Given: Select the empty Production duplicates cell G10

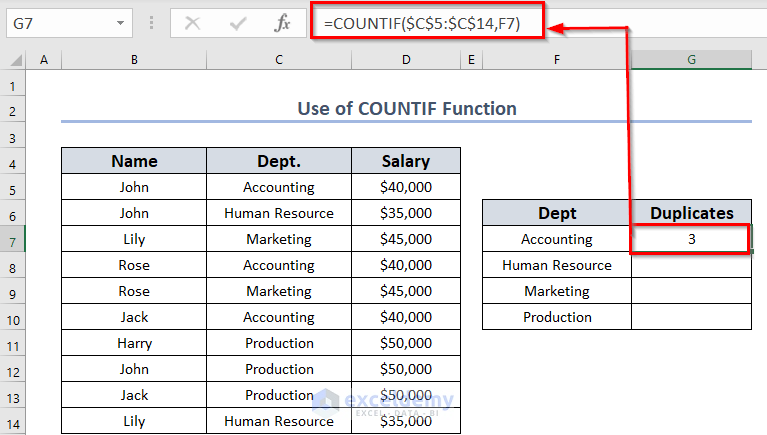Looking at the screenshot, I should click(x=691, y=317).
